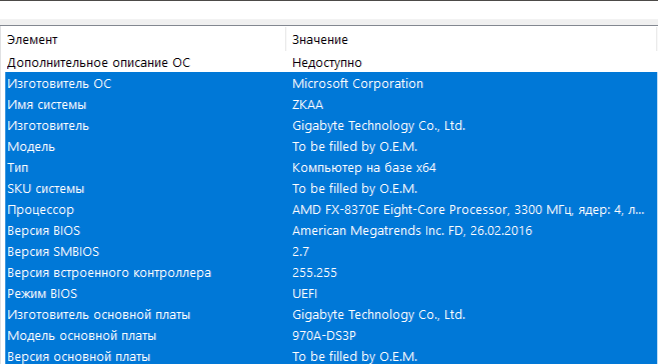Click the "UEFI" BIOS mode value
Image resolution: width=658 pixels, height=364 pixels.
coord(305,294)
